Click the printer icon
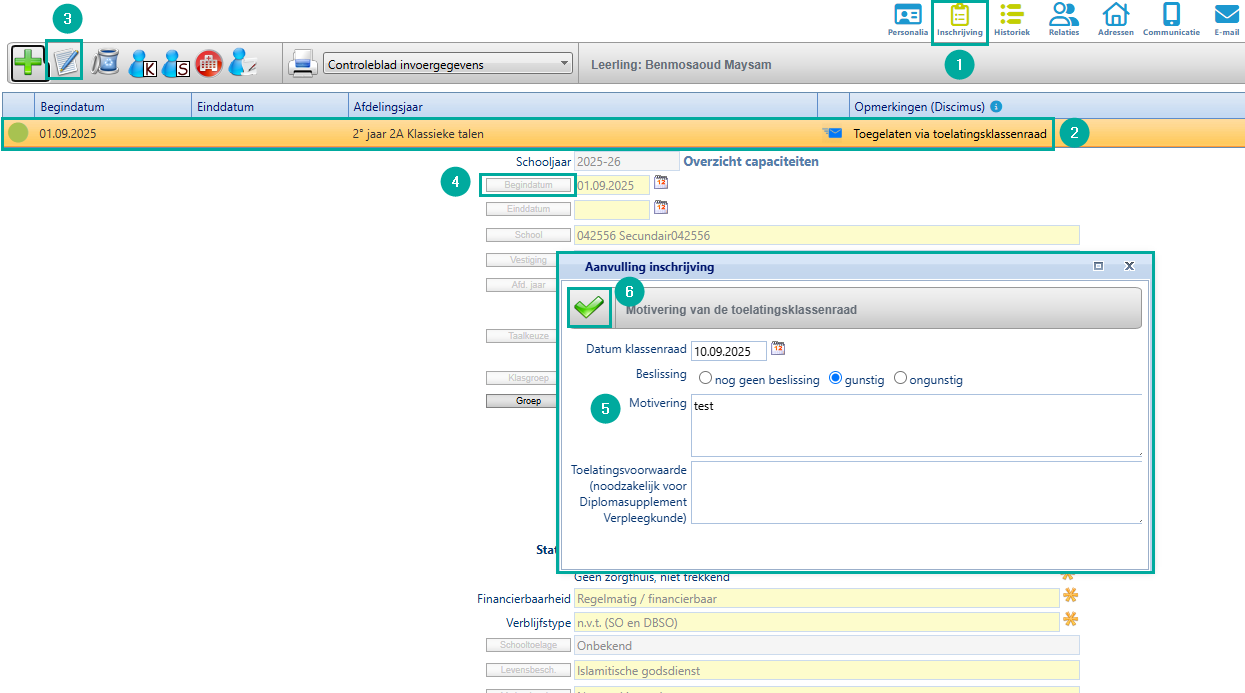This screenshot has height=693, width=1245. (x=303, y=64)
